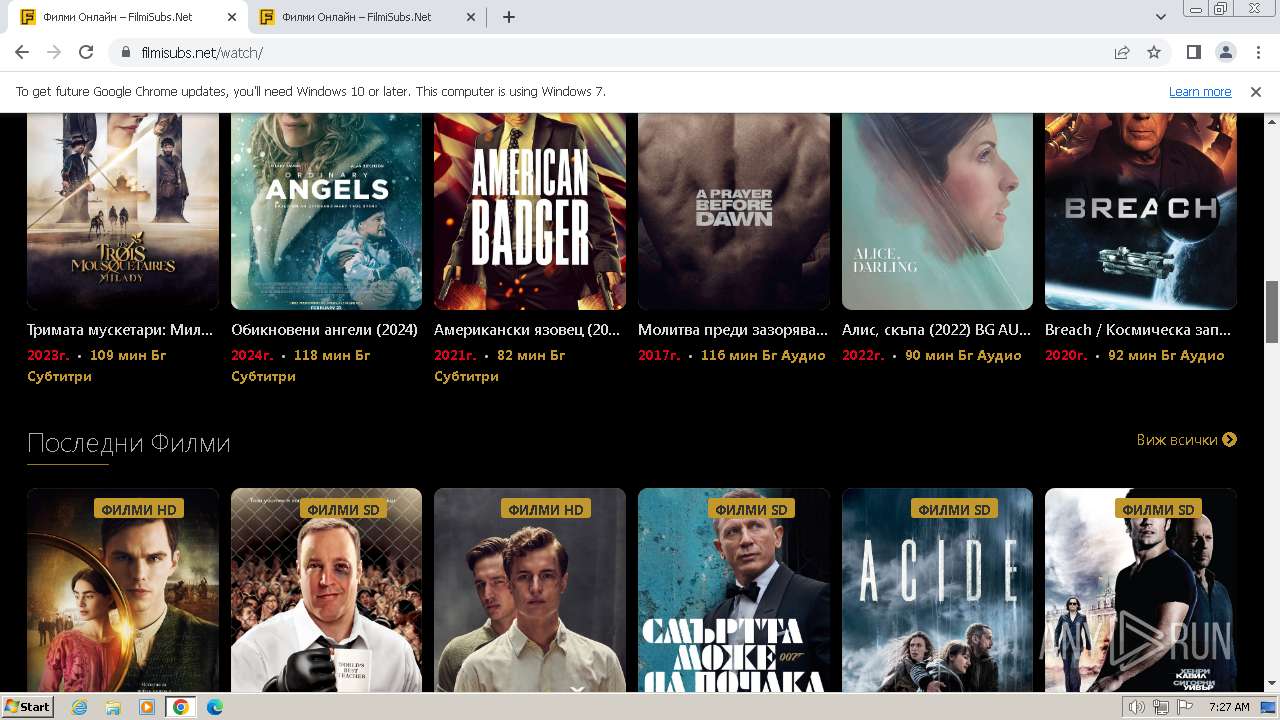
Task: Bookmark this page with the star icon
Action: tap(1154, 52)
